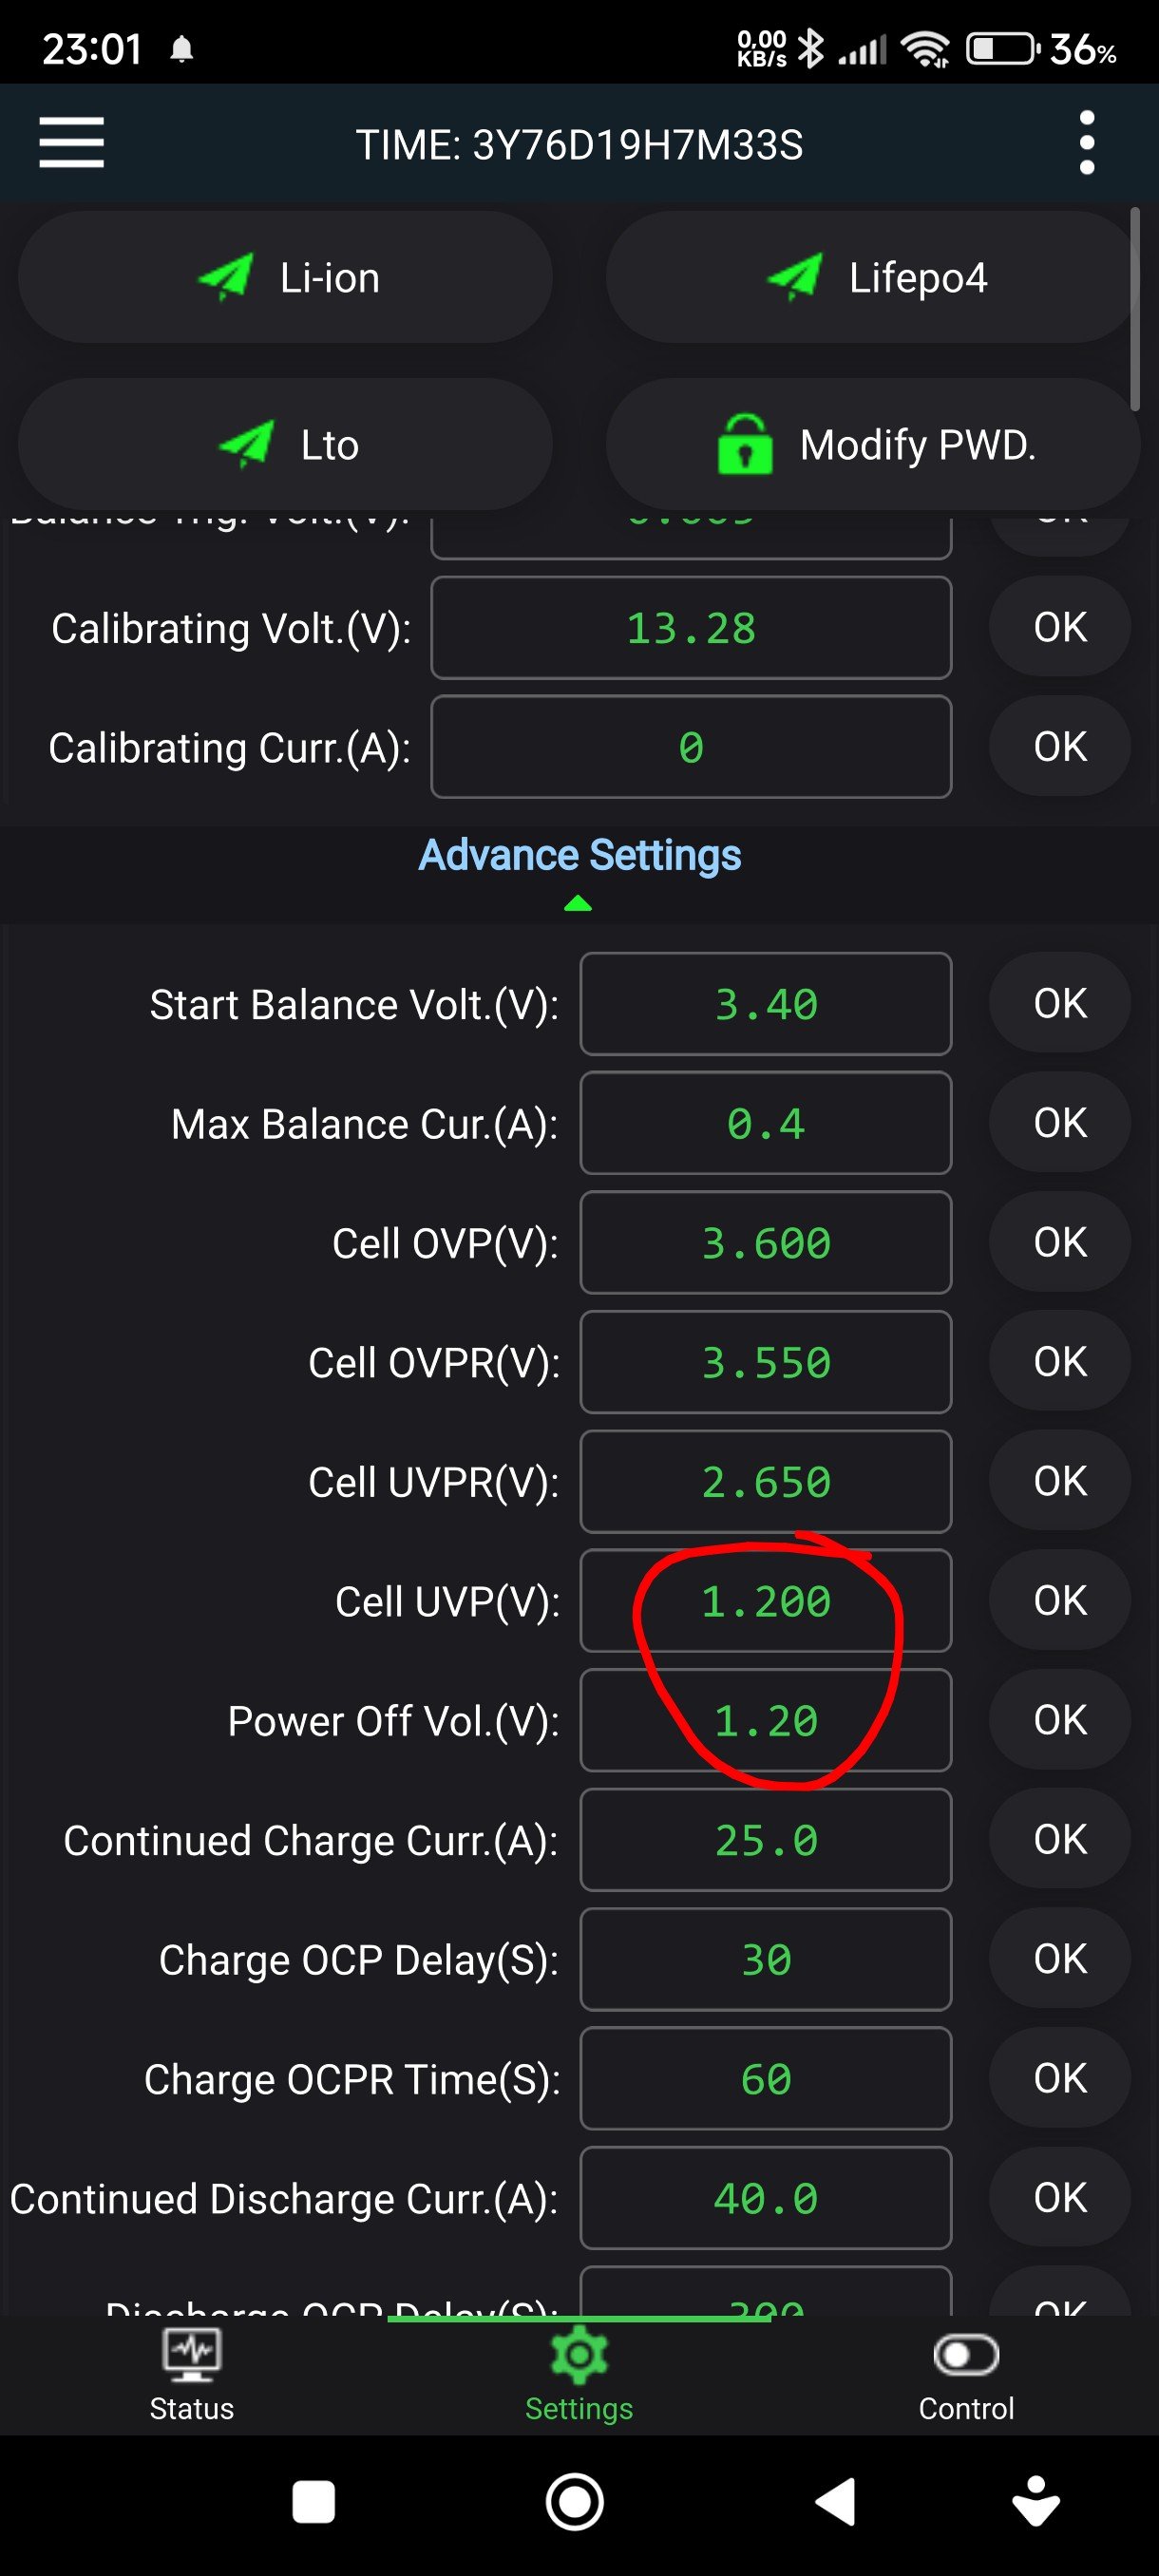This screenshot has height=2576, width=1159.
Task: Confirm Cell UVP value with OK
Action: point(1059,1601)
